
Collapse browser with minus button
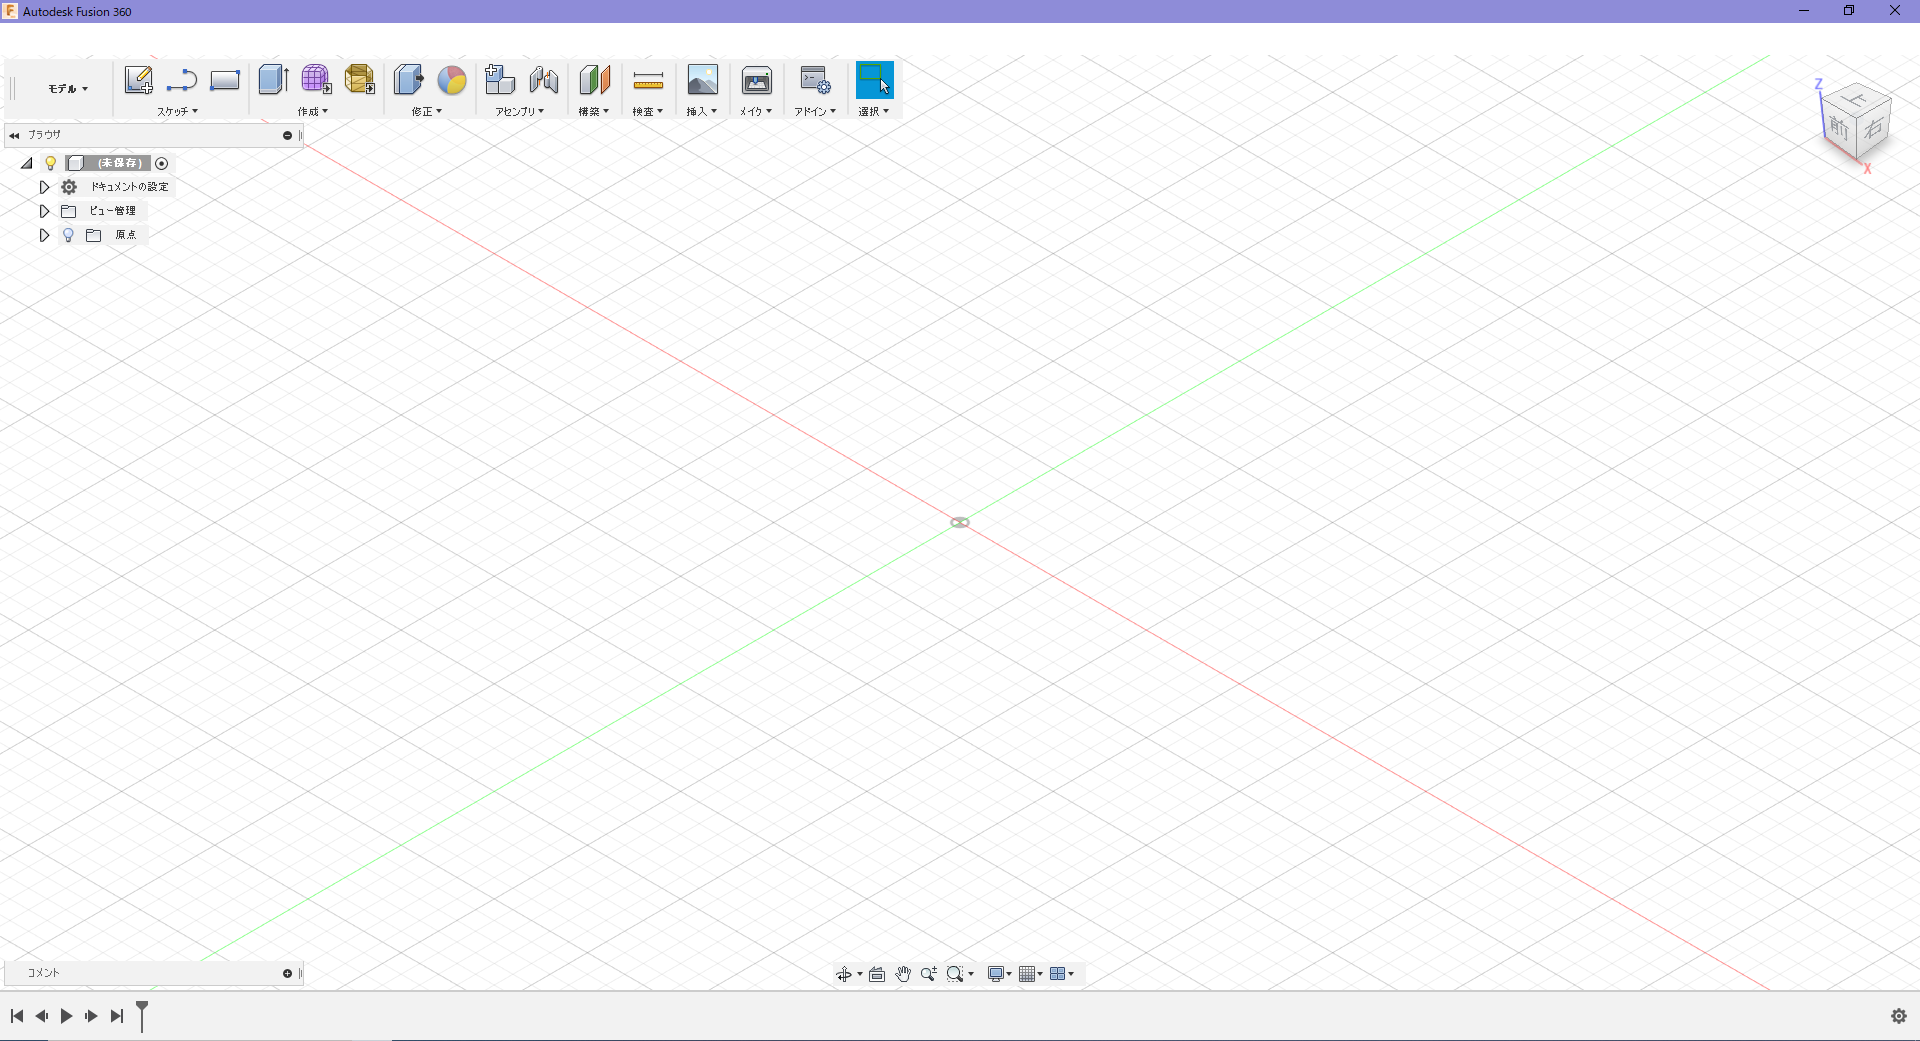coord(288,135)
